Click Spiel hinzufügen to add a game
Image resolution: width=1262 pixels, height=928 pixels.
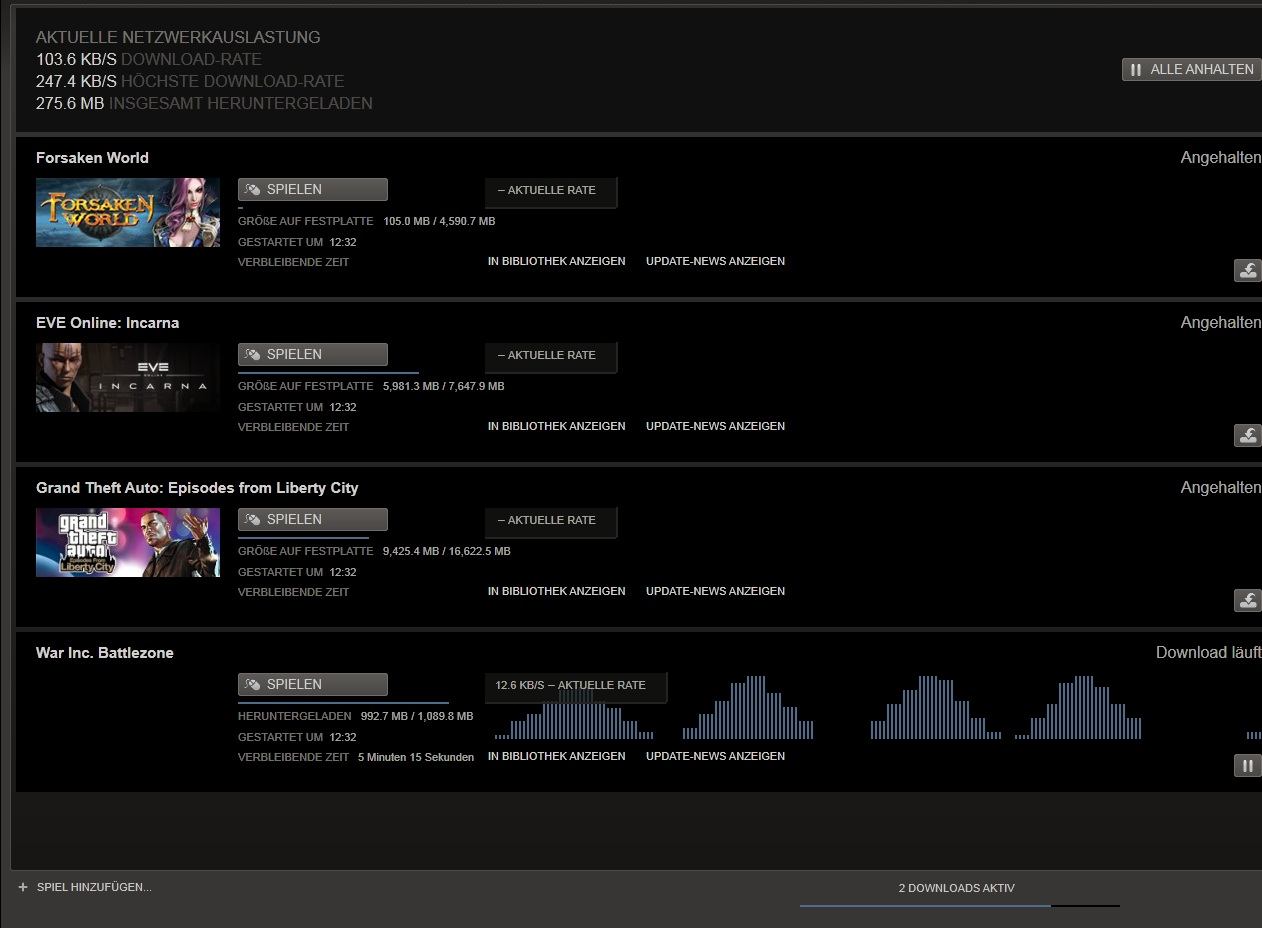pyautogui.click(x=94, y=887)
